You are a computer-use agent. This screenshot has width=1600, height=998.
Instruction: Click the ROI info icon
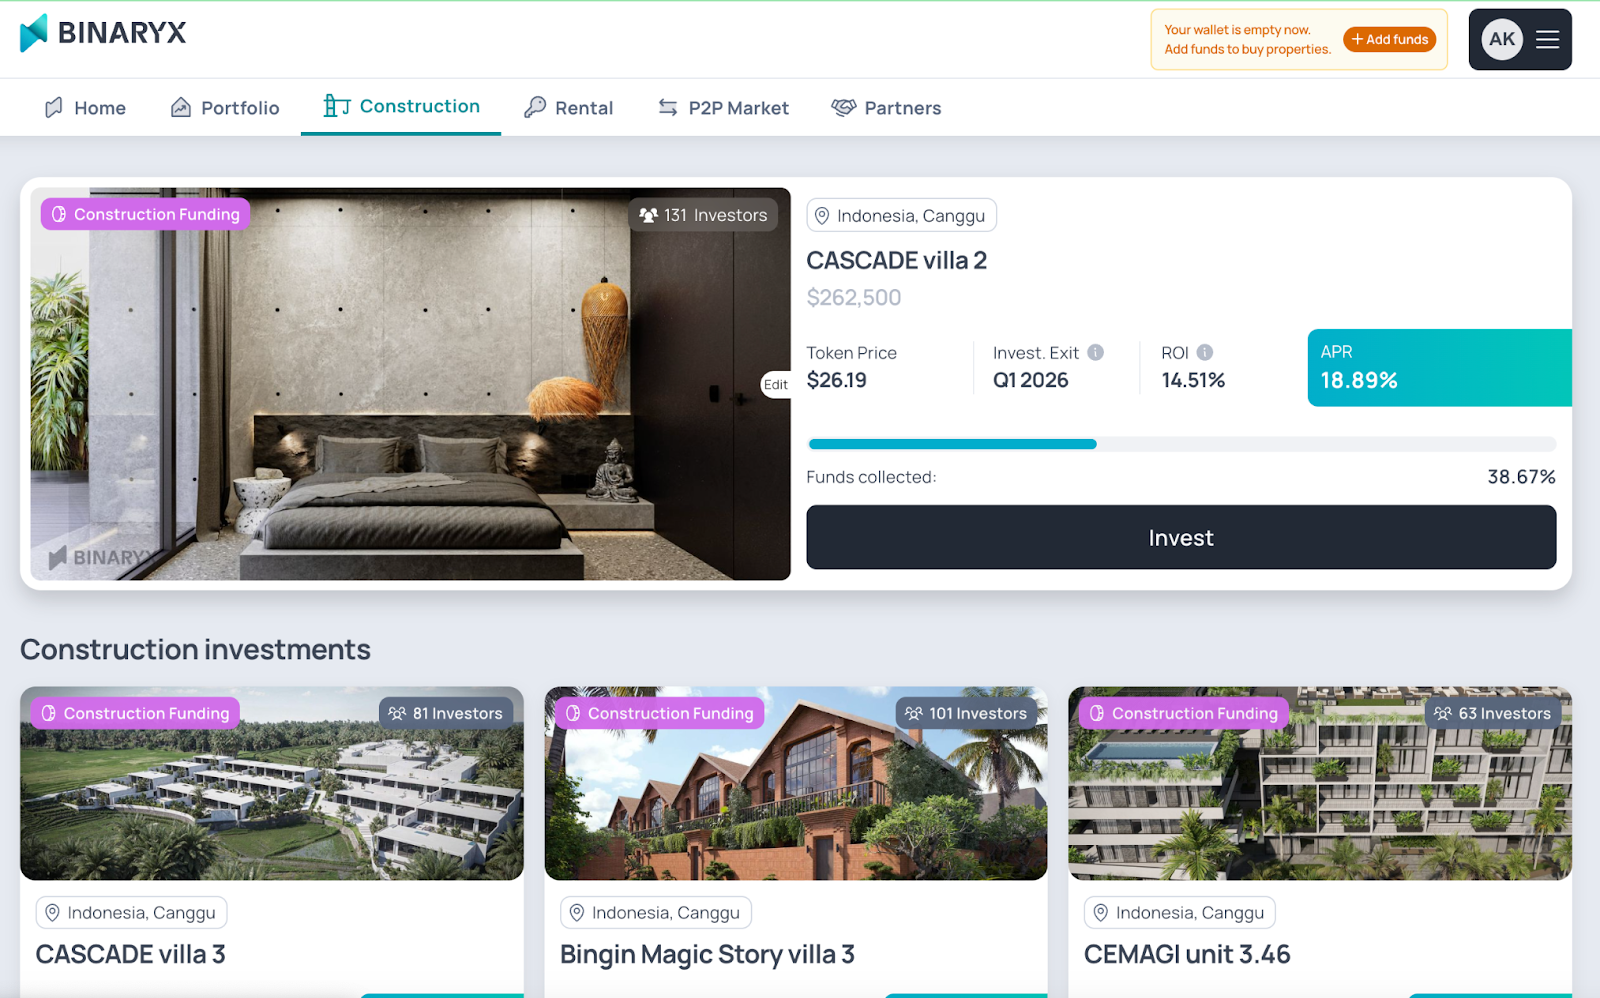1205,352
